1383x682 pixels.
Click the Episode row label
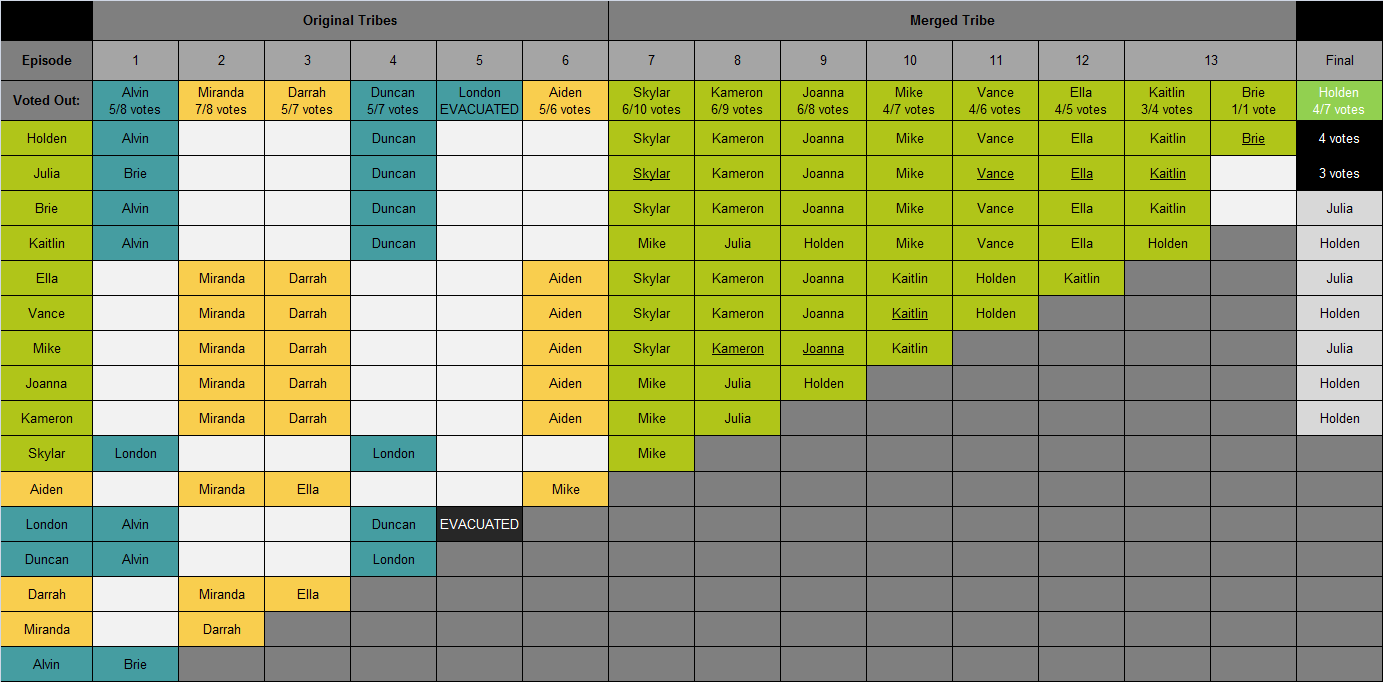46,60
